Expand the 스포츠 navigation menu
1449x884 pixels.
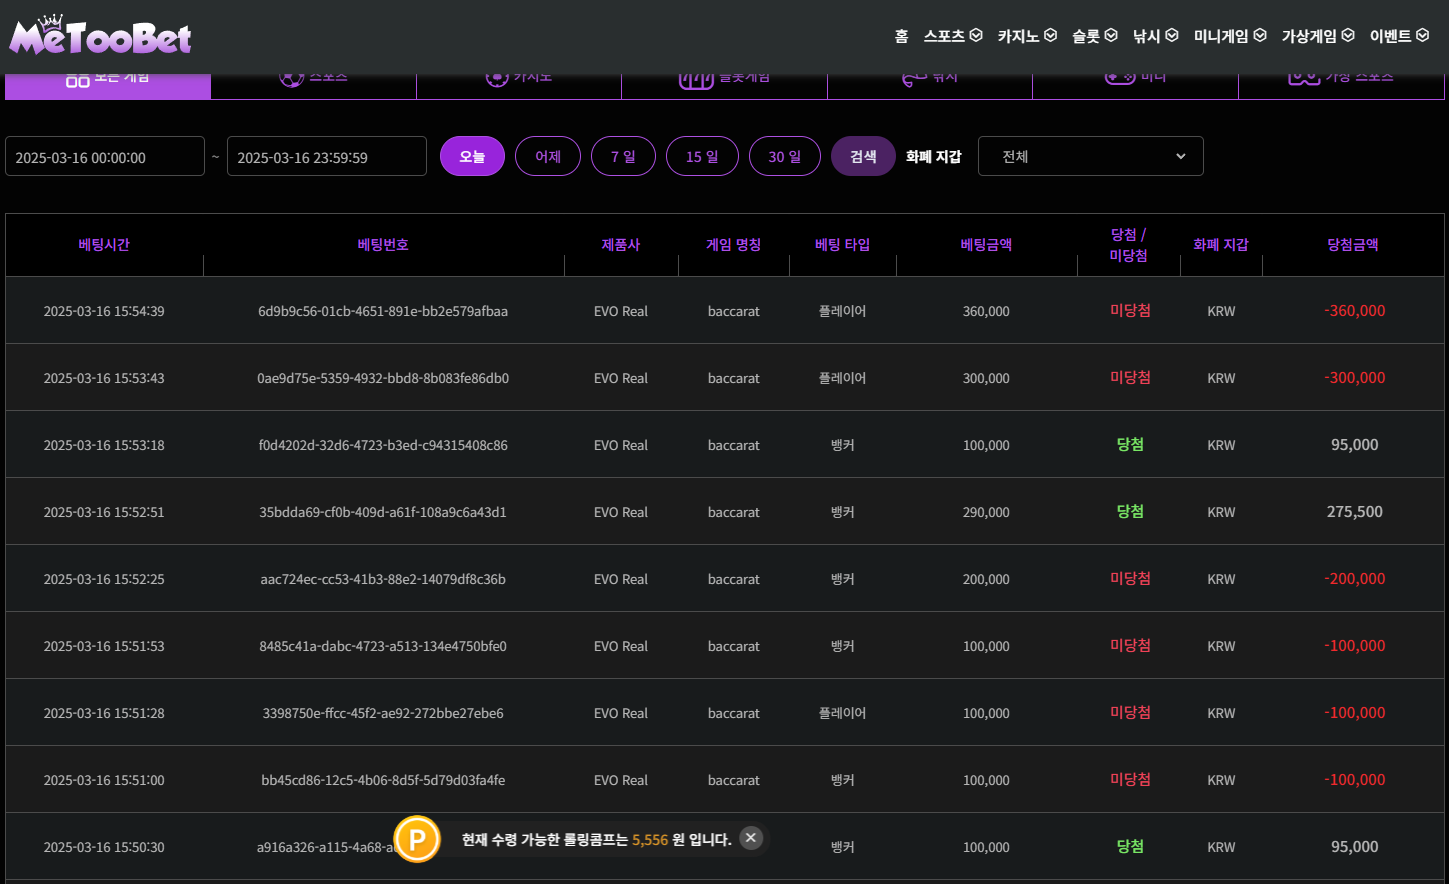[953, 36]
